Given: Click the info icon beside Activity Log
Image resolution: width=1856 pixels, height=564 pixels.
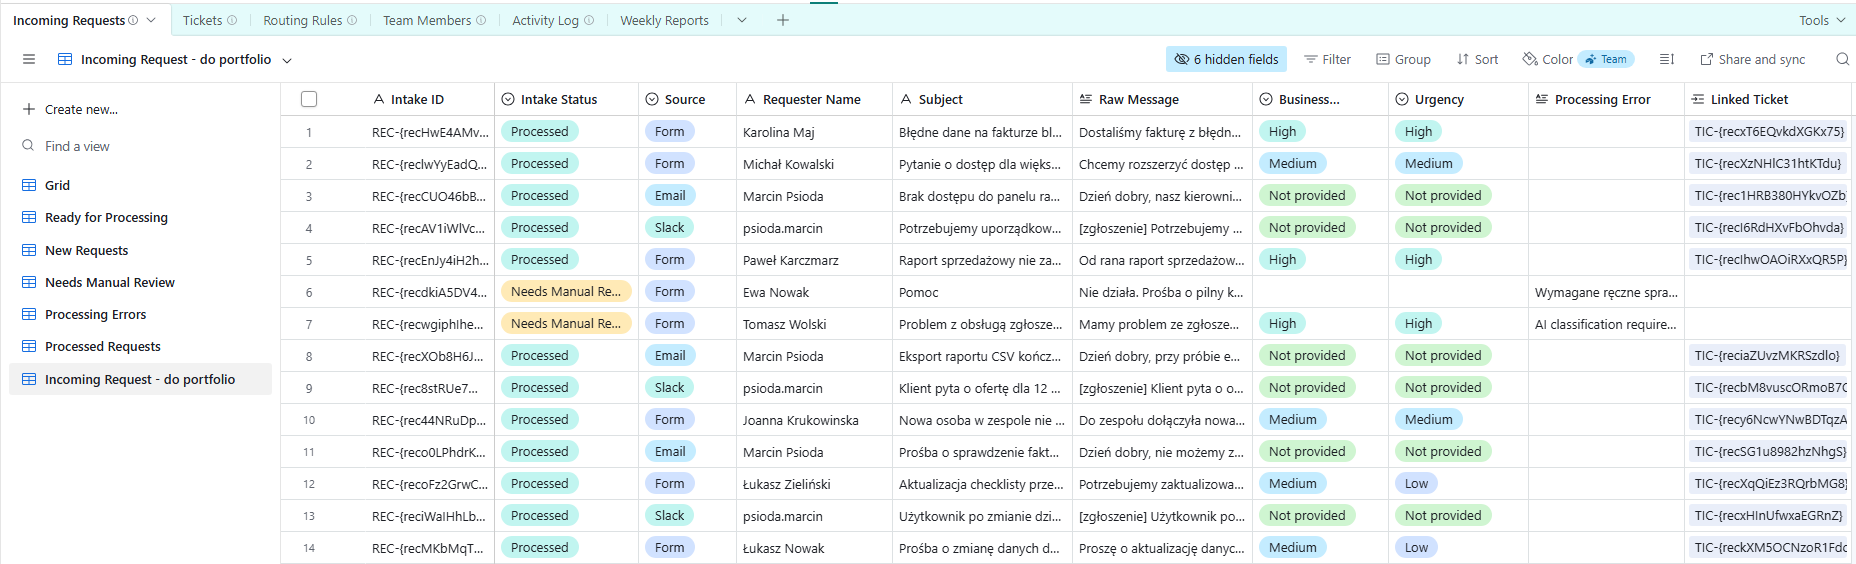Looking at the screenshot, I should point(589,20).
